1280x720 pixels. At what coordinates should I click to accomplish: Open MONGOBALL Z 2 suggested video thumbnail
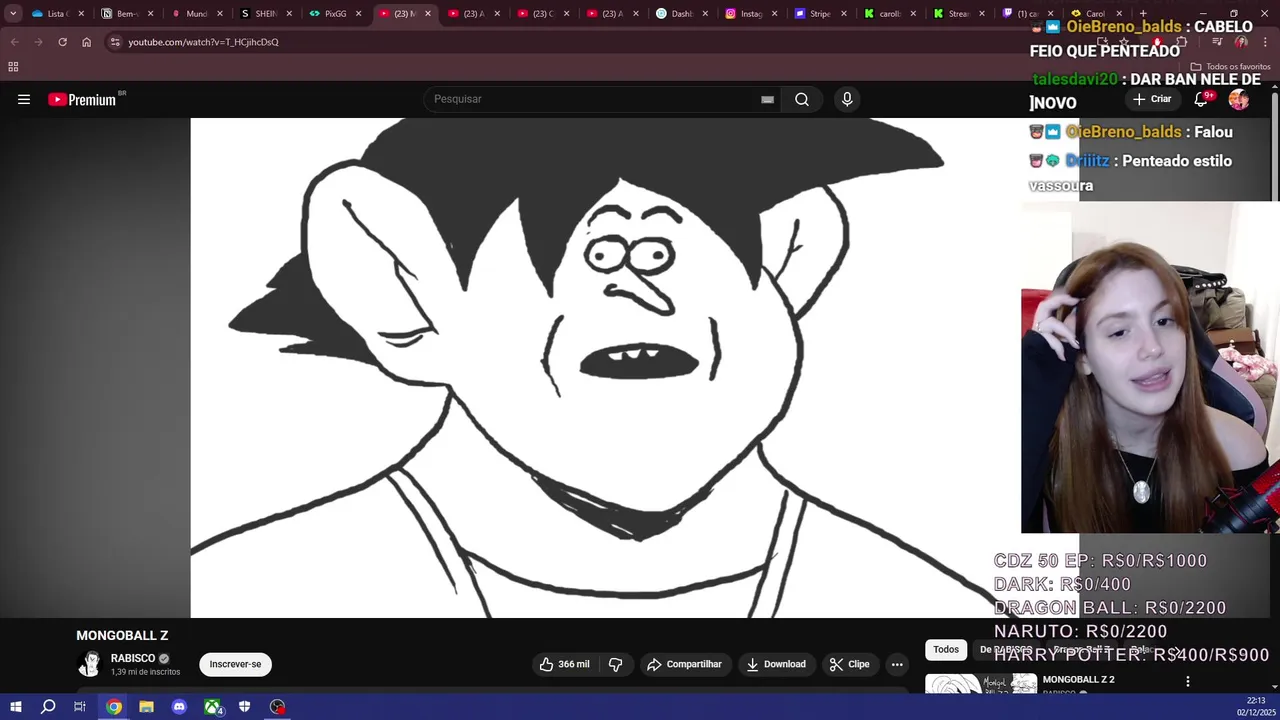(980, 684)
